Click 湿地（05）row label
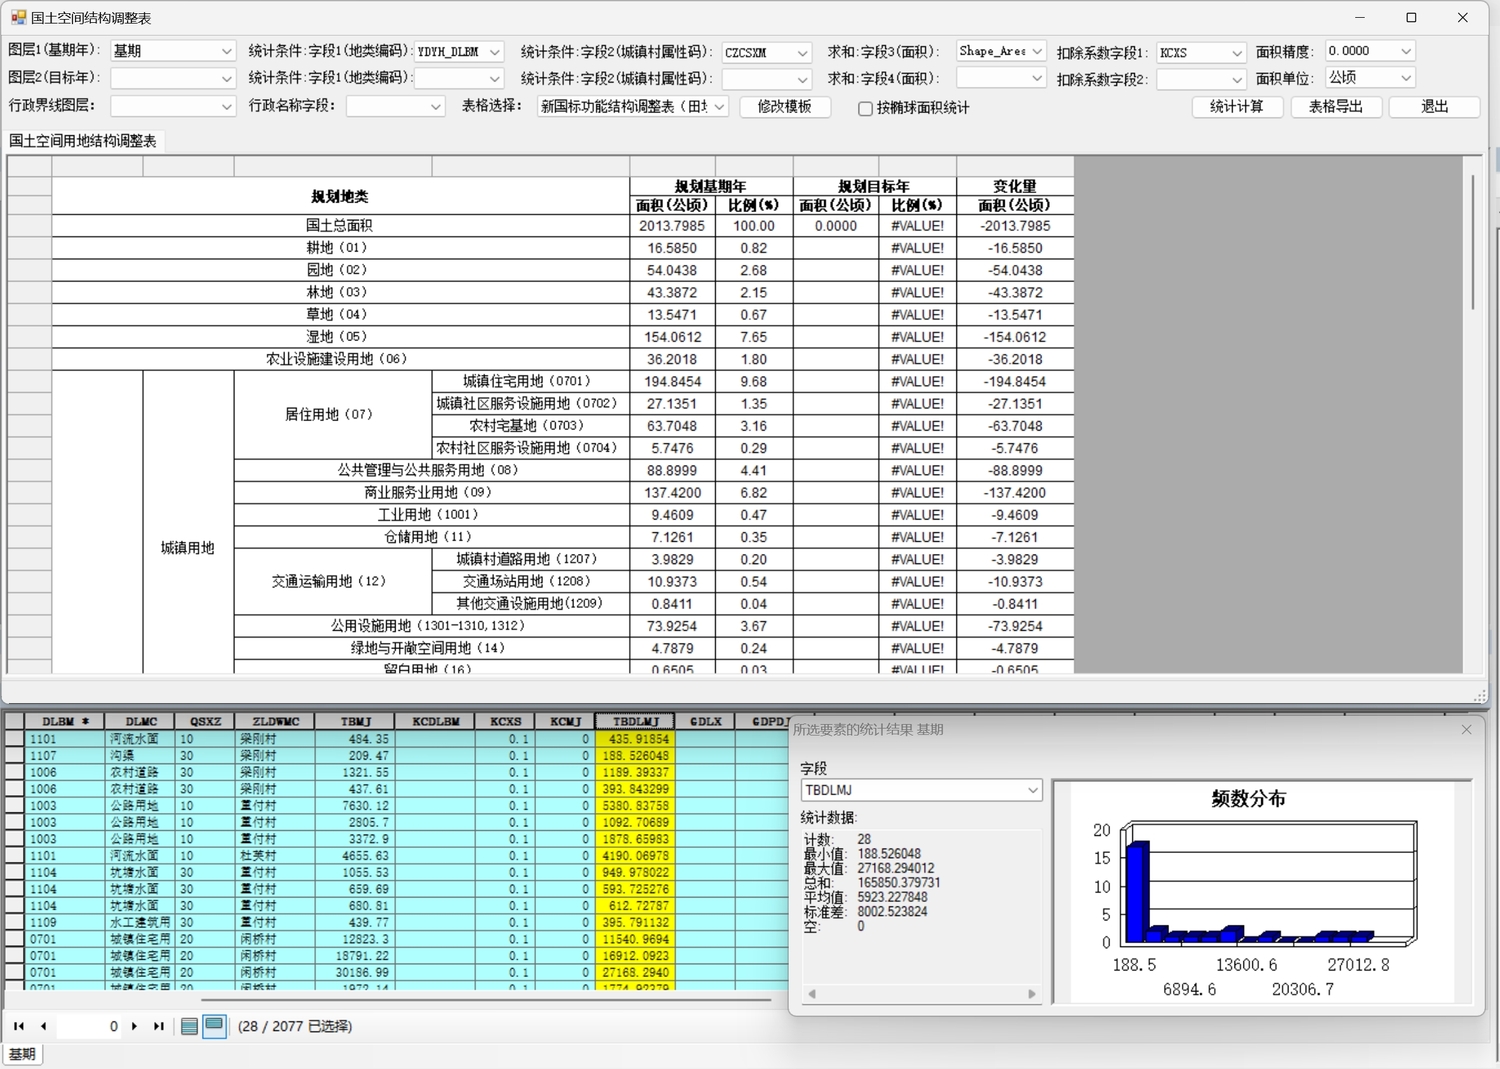 (340, 337)
